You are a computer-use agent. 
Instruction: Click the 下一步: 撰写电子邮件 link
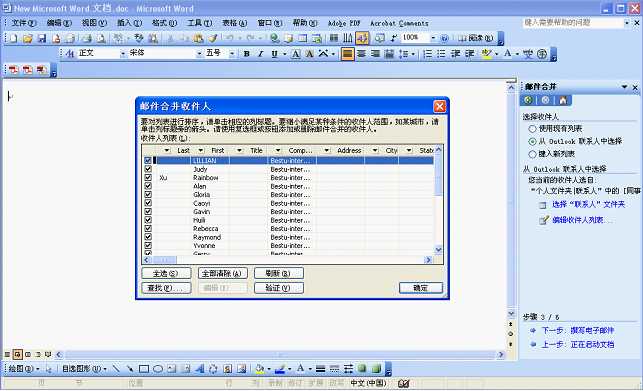[578, 331]
